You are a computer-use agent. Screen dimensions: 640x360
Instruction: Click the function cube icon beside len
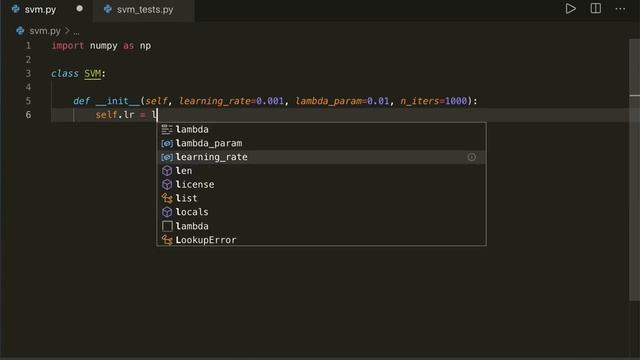[x=167, y=171]
